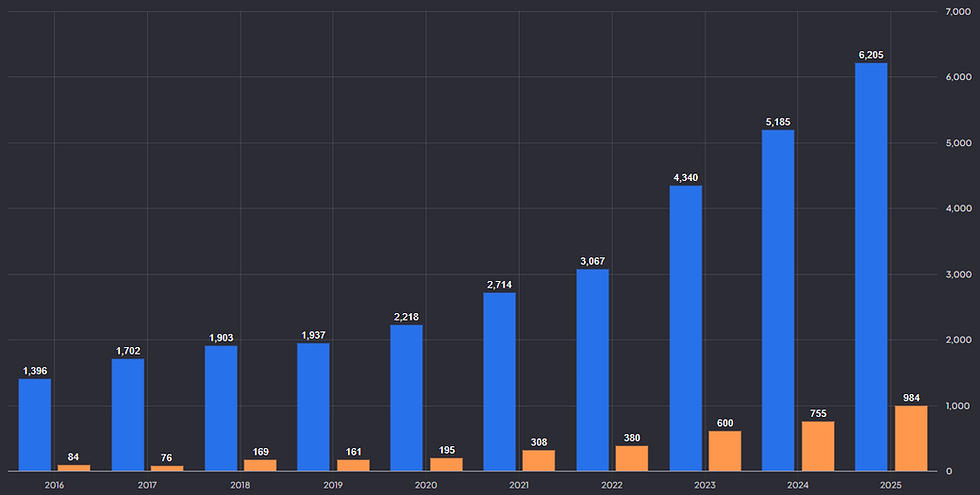Screen dimensions: 980x495
Task: Click the orange 2016 bar labeled 84
Action: 74,468
